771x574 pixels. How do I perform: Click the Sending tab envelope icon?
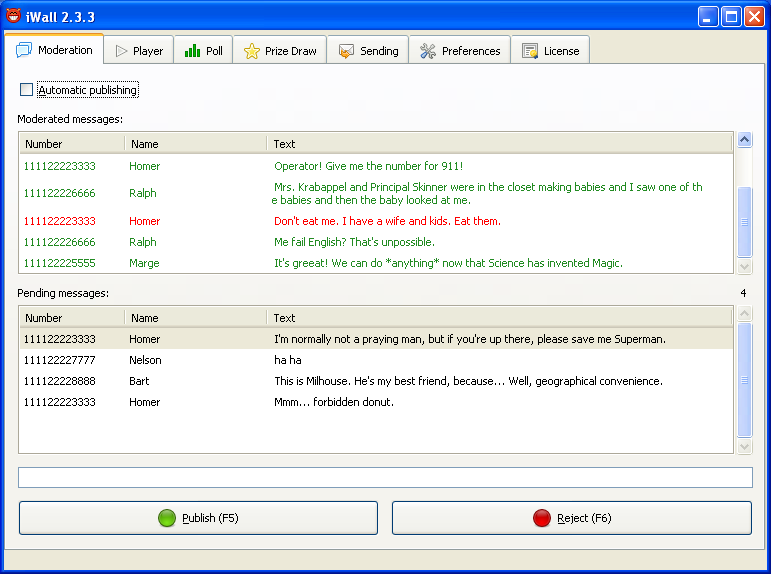(x=346, y=51)
